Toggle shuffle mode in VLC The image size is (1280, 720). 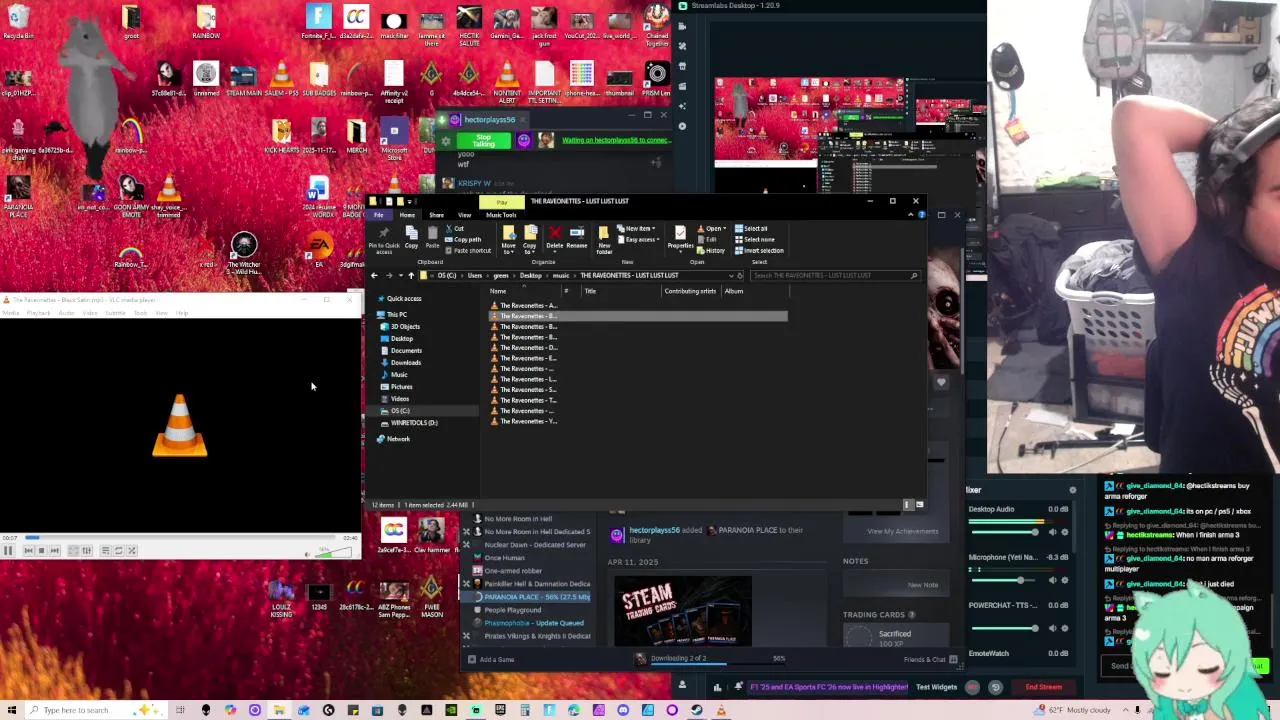tap(132, 550)
